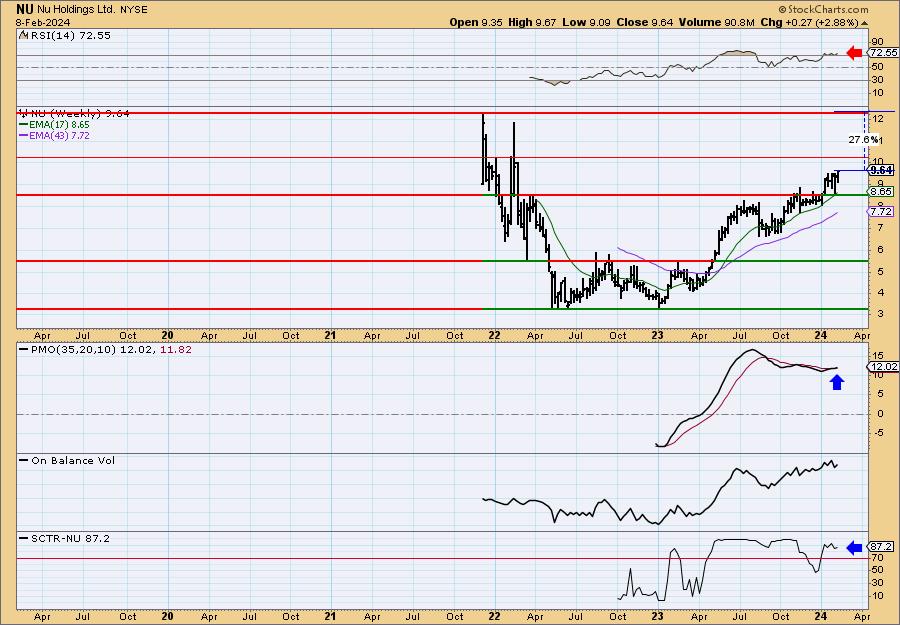The height and width of the screenshot is (625, 900).
Task: Click year 24 on the price panel date axis
Action: pos(821,335)
